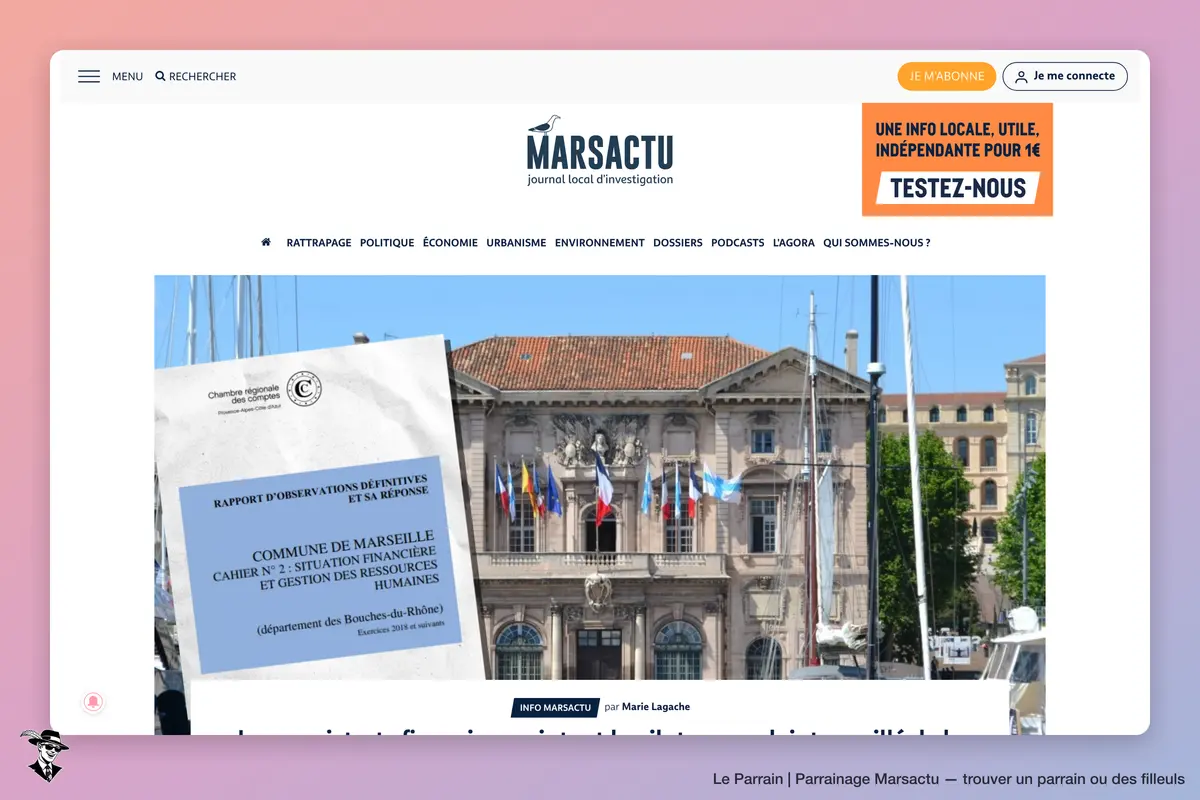Image resolution: width=1200 pixels, height=800 pixels.
Task: Click the user icon in Je me connecte
Action: pos(1021,77)
